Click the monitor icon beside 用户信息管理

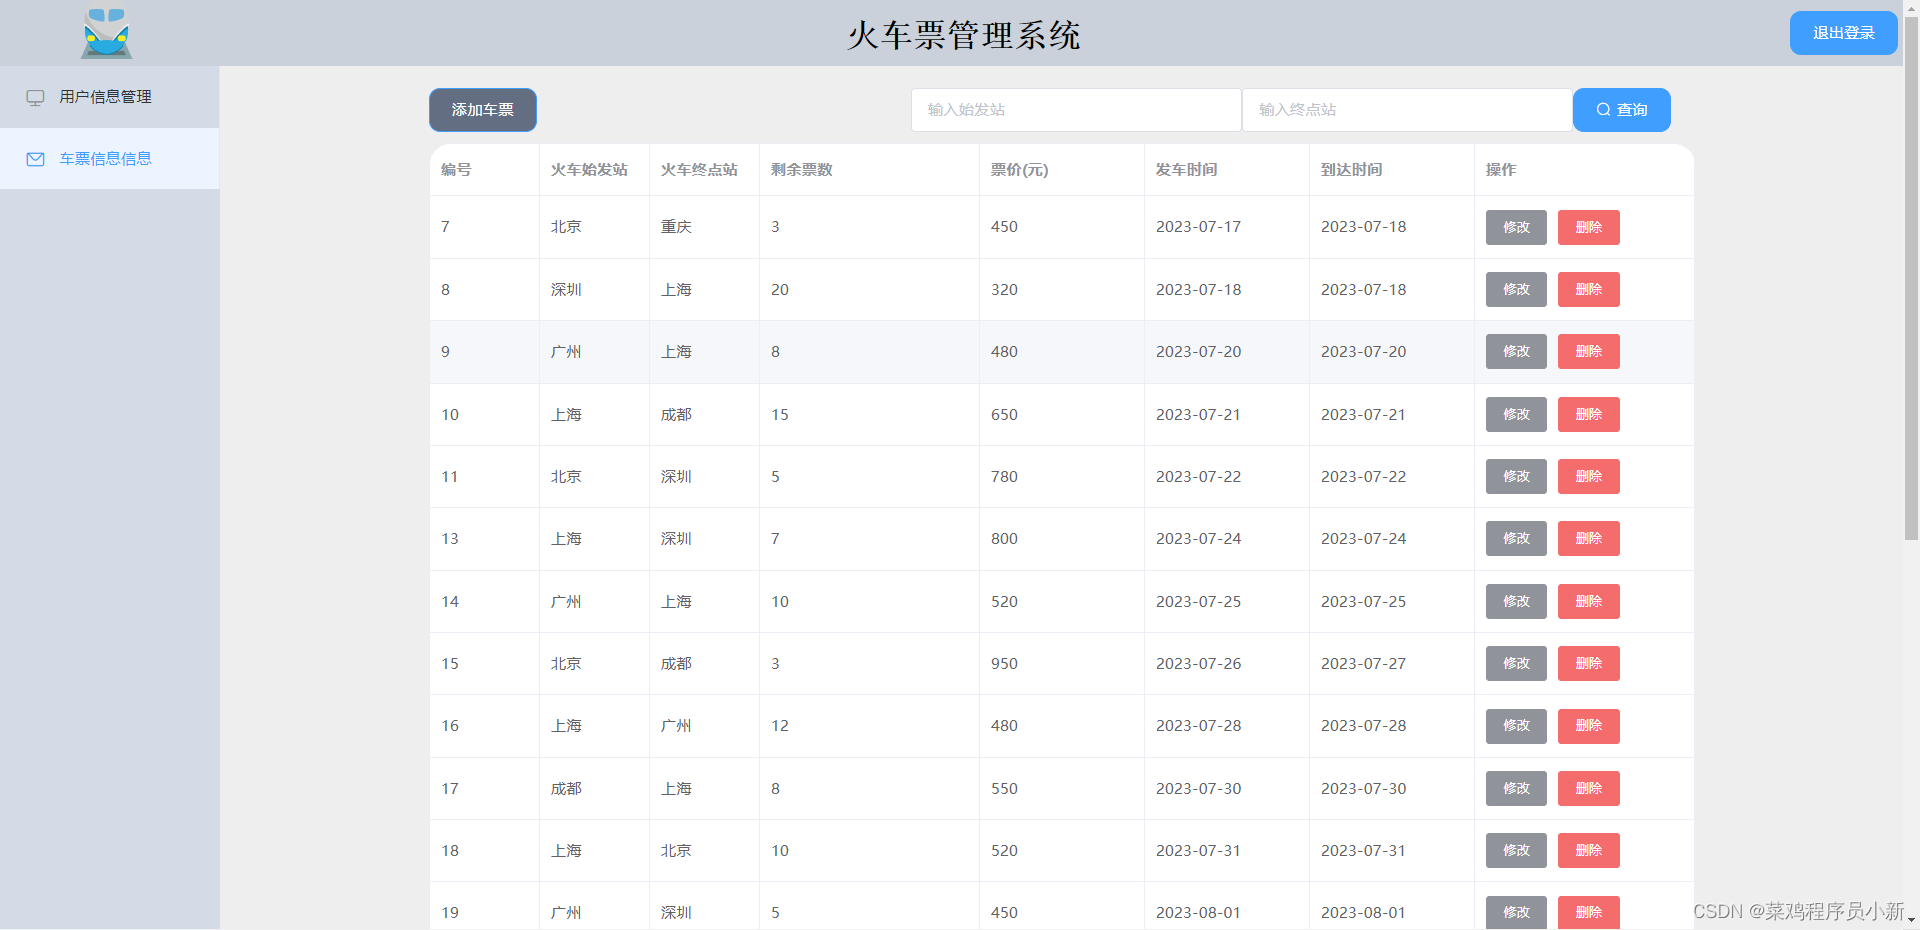[35, 97]
